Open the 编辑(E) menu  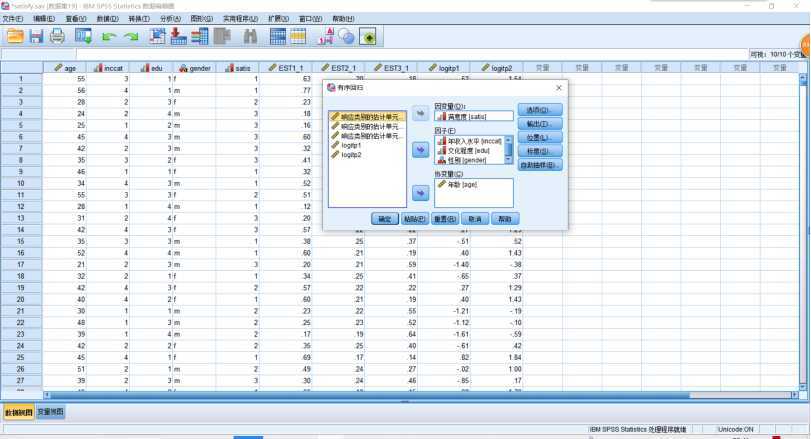click(x=44, y=19)
